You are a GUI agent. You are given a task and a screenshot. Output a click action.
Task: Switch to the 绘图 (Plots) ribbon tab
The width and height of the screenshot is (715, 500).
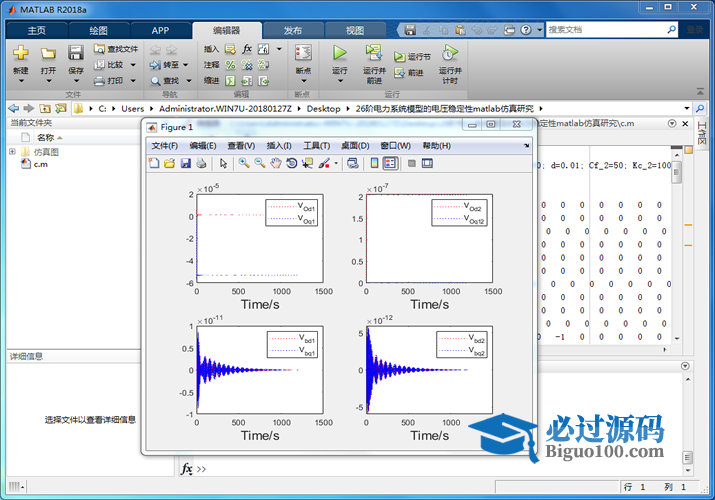98,30
